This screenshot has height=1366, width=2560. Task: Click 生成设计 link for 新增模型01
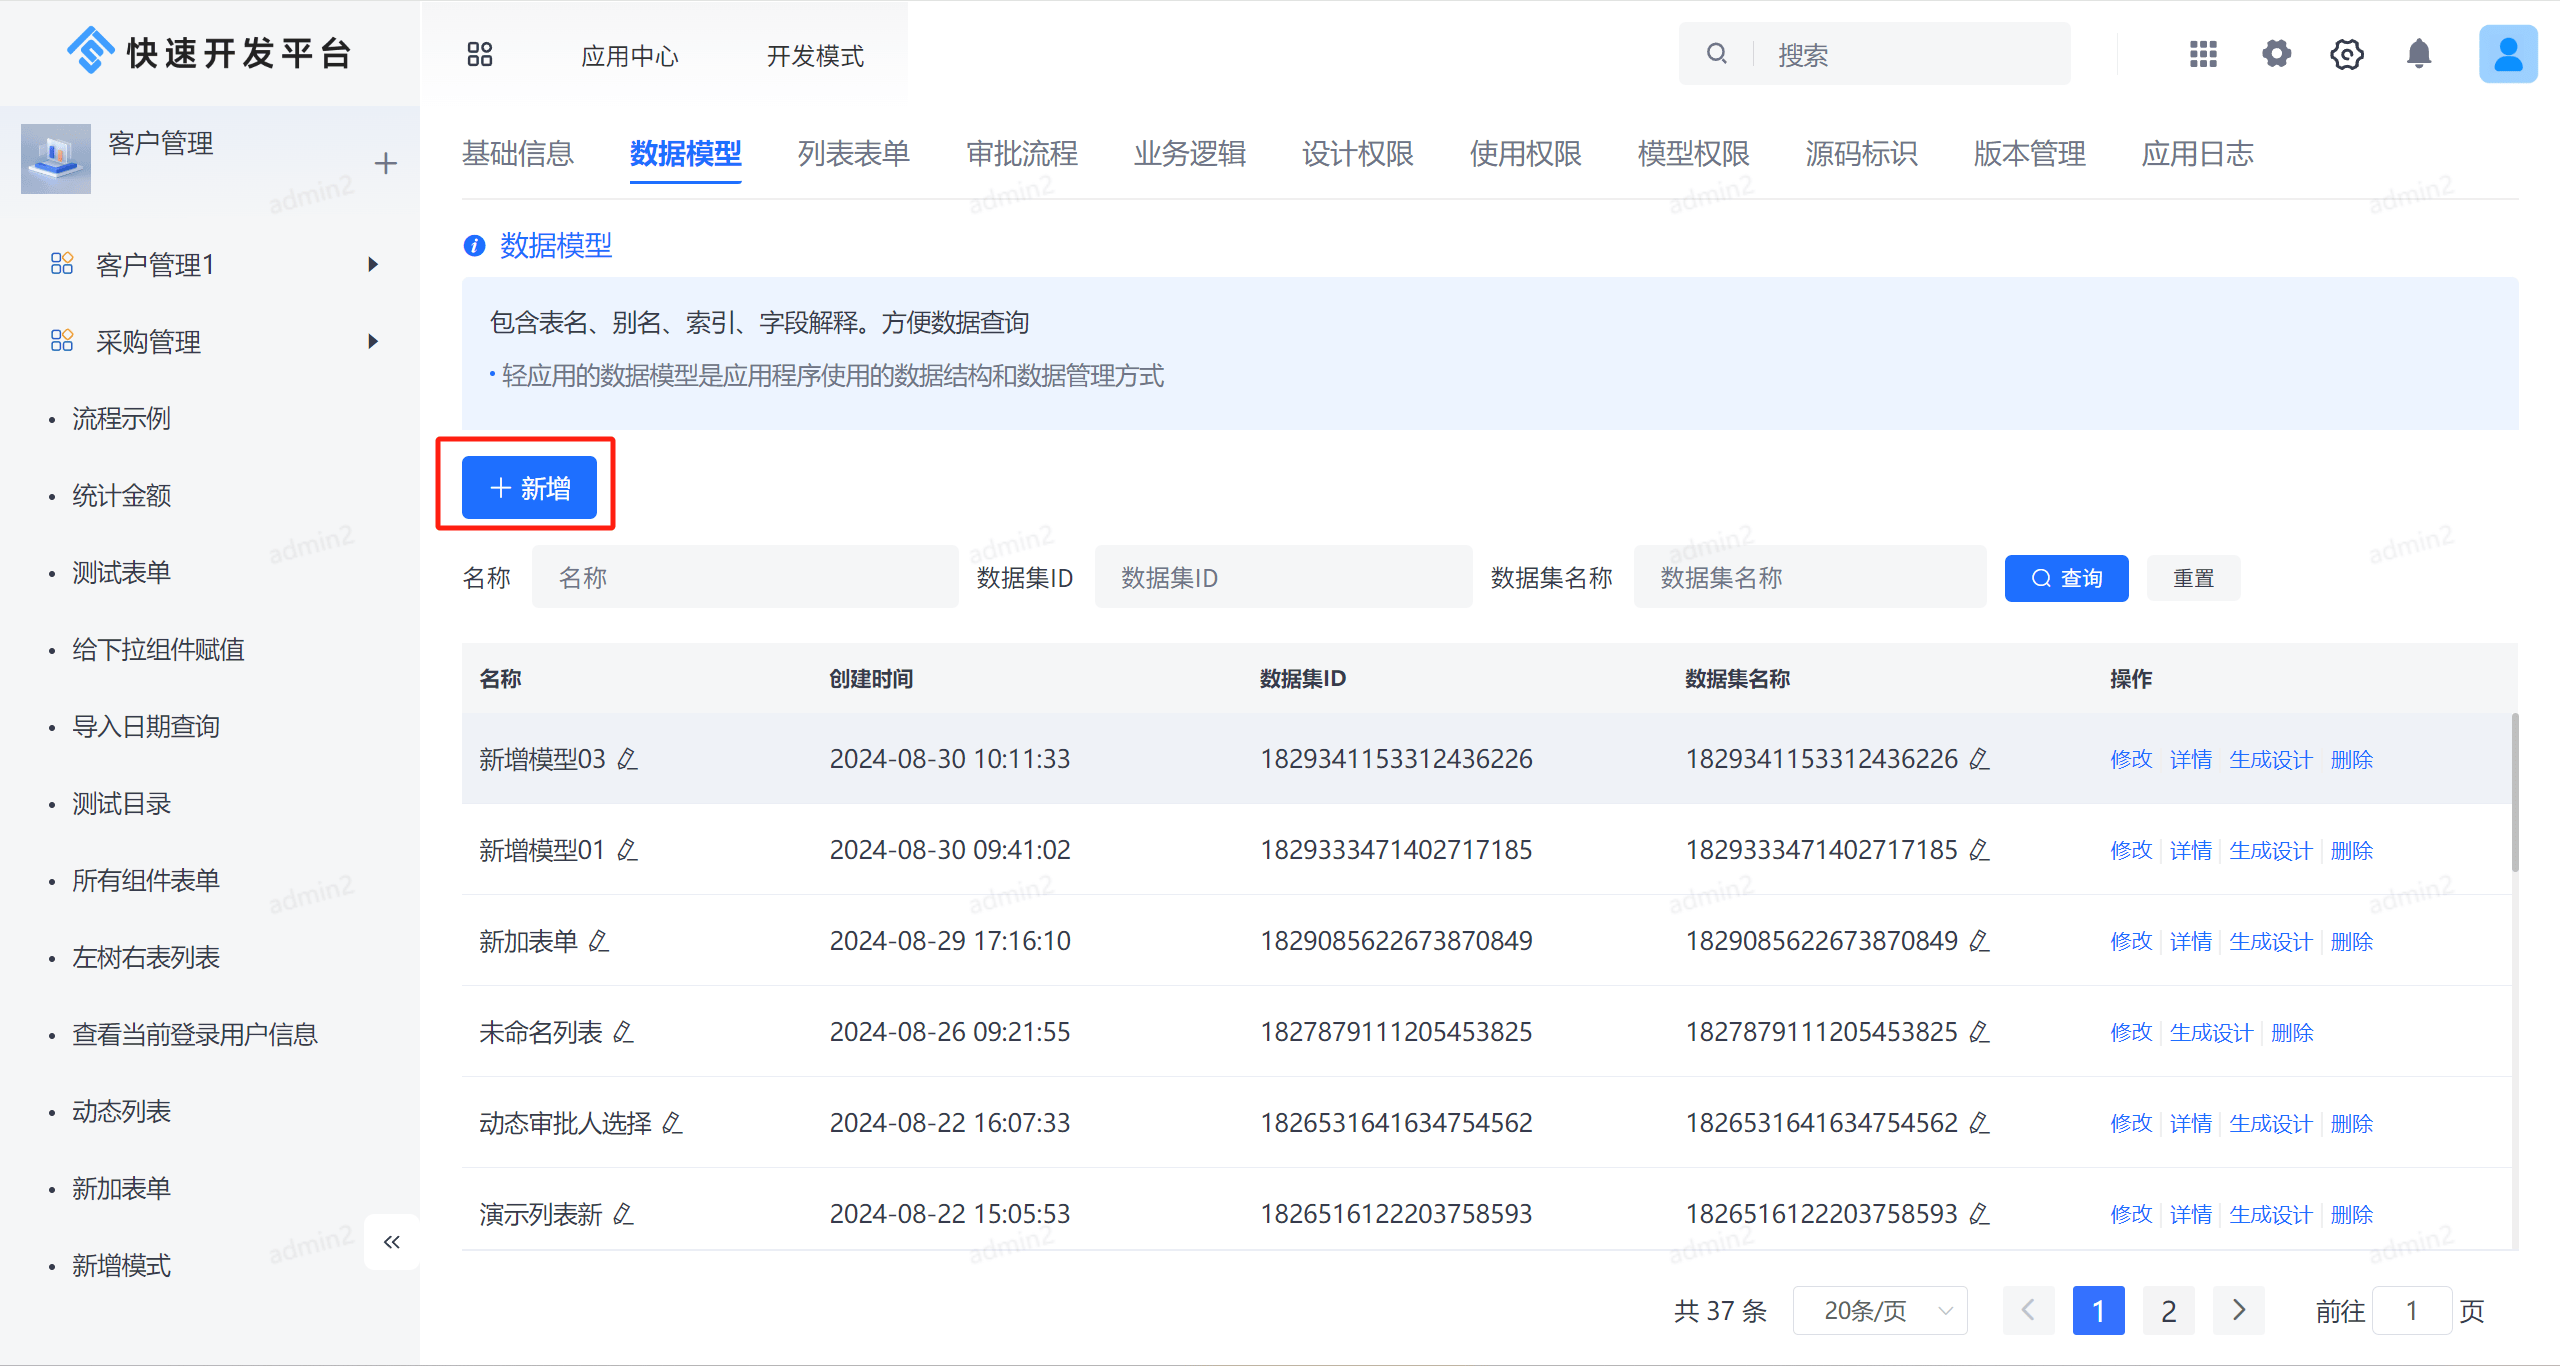point(2270,851)
